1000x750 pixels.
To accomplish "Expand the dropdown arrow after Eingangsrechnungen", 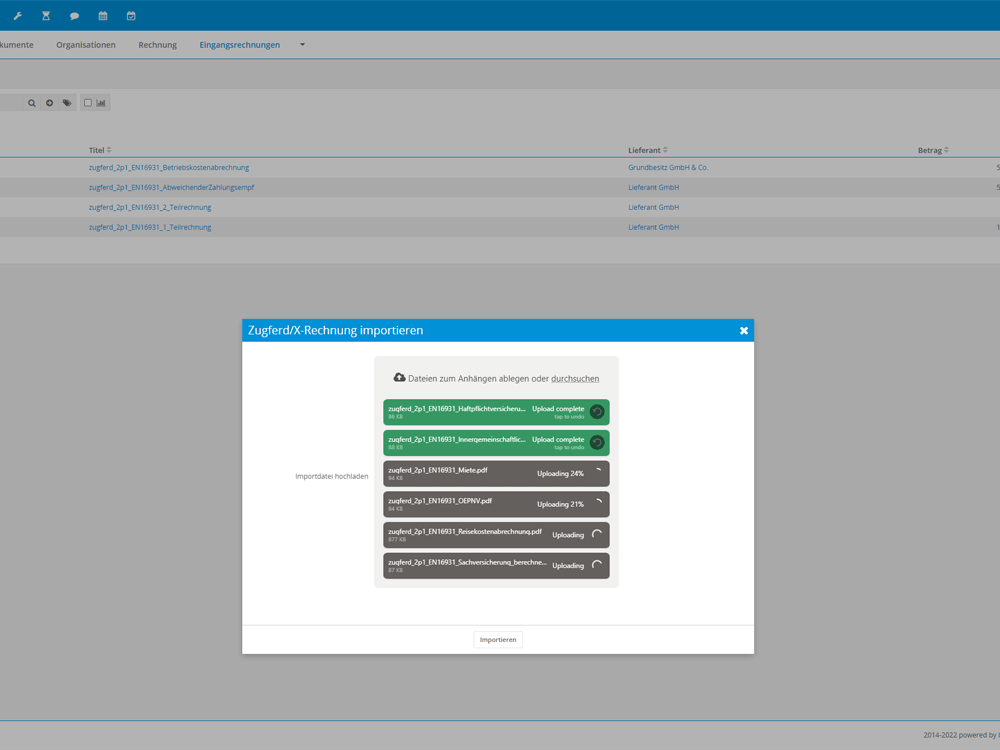I will point(302,45).
